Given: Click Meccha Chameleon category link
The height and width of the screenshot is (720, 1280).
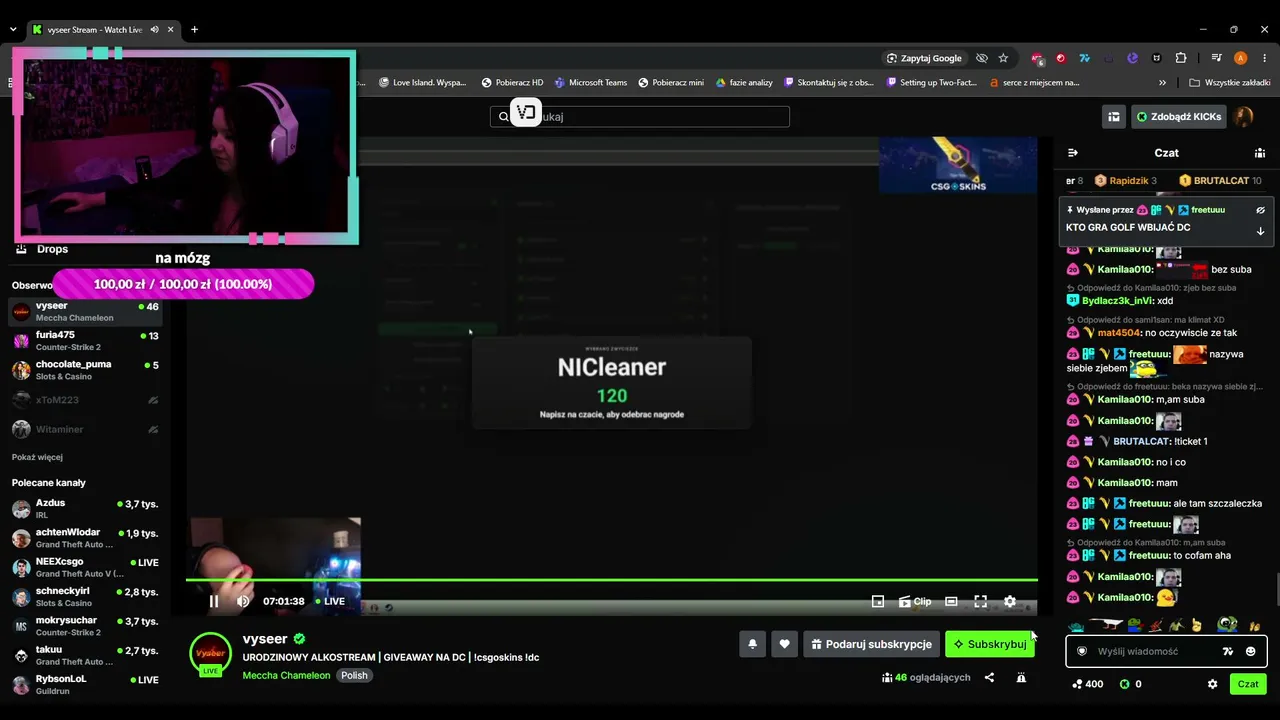Looking at the screenshot, I should 286,675.
